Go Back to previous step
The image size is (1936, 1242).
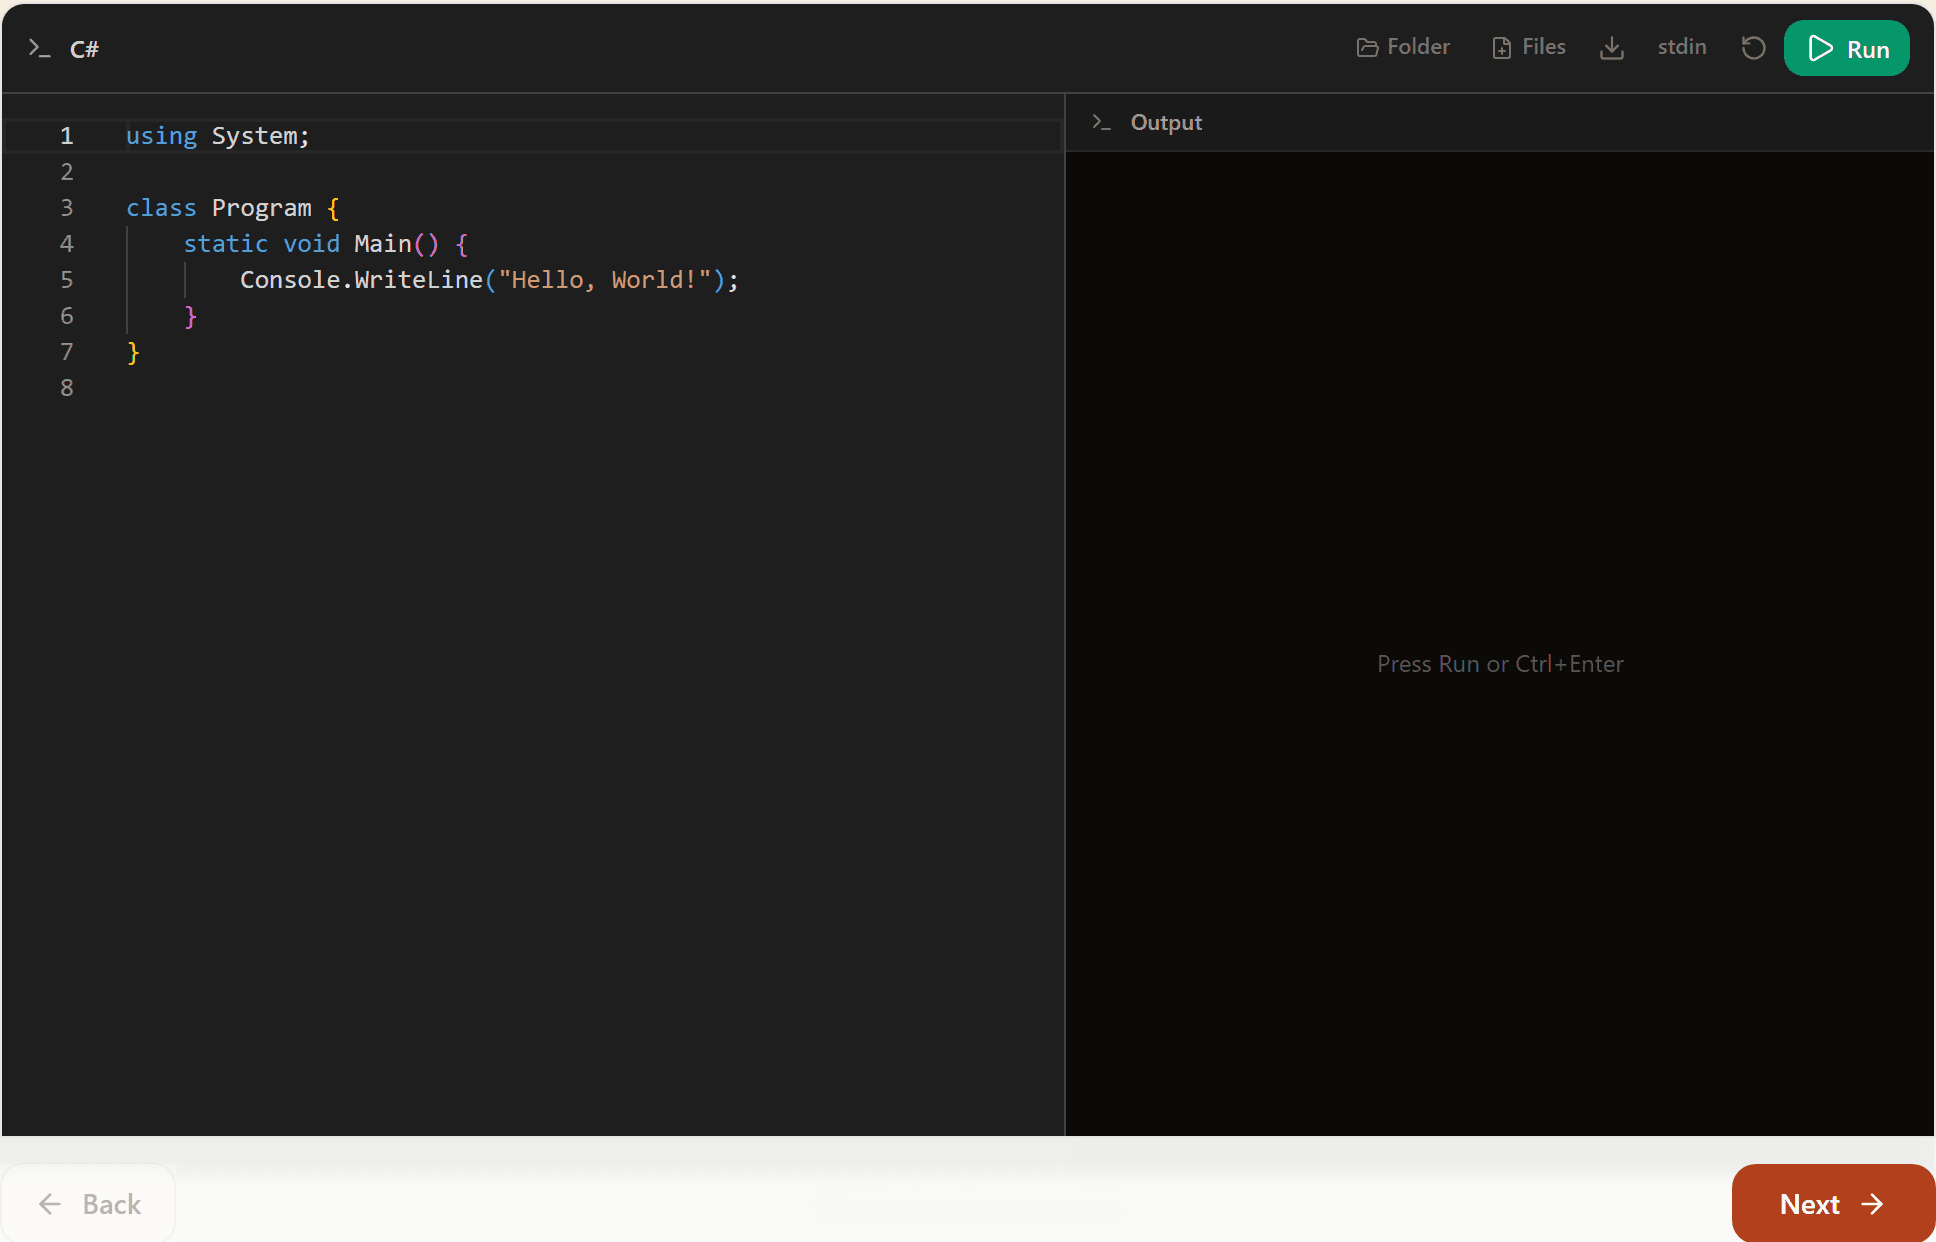coord(89,1203)
